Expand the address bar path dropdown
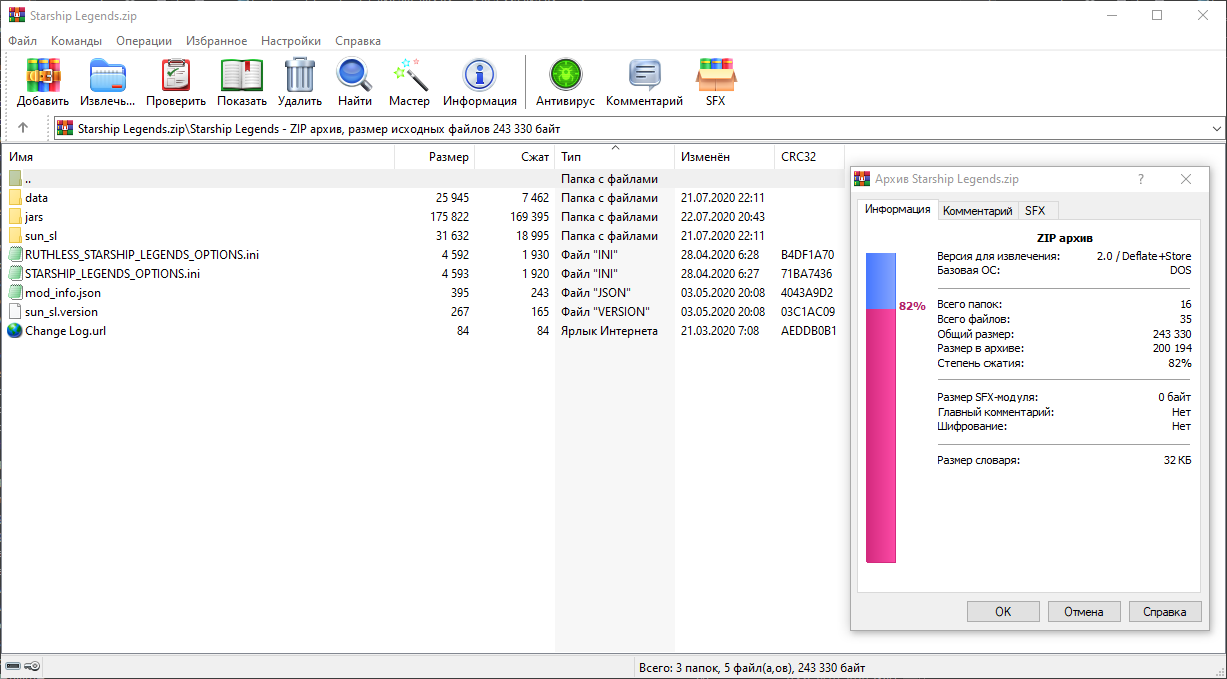 click(x=1216, y=129)
